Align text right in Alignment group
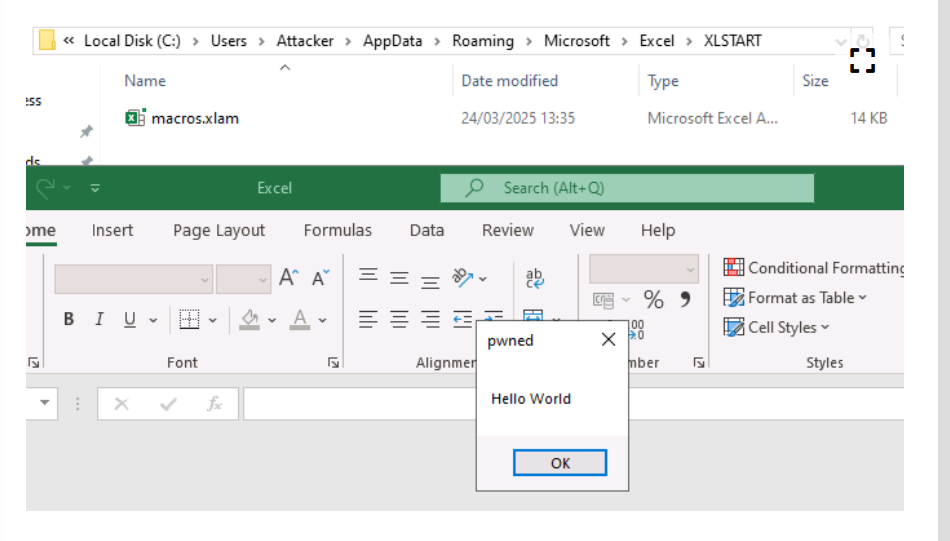 (430, 319)
